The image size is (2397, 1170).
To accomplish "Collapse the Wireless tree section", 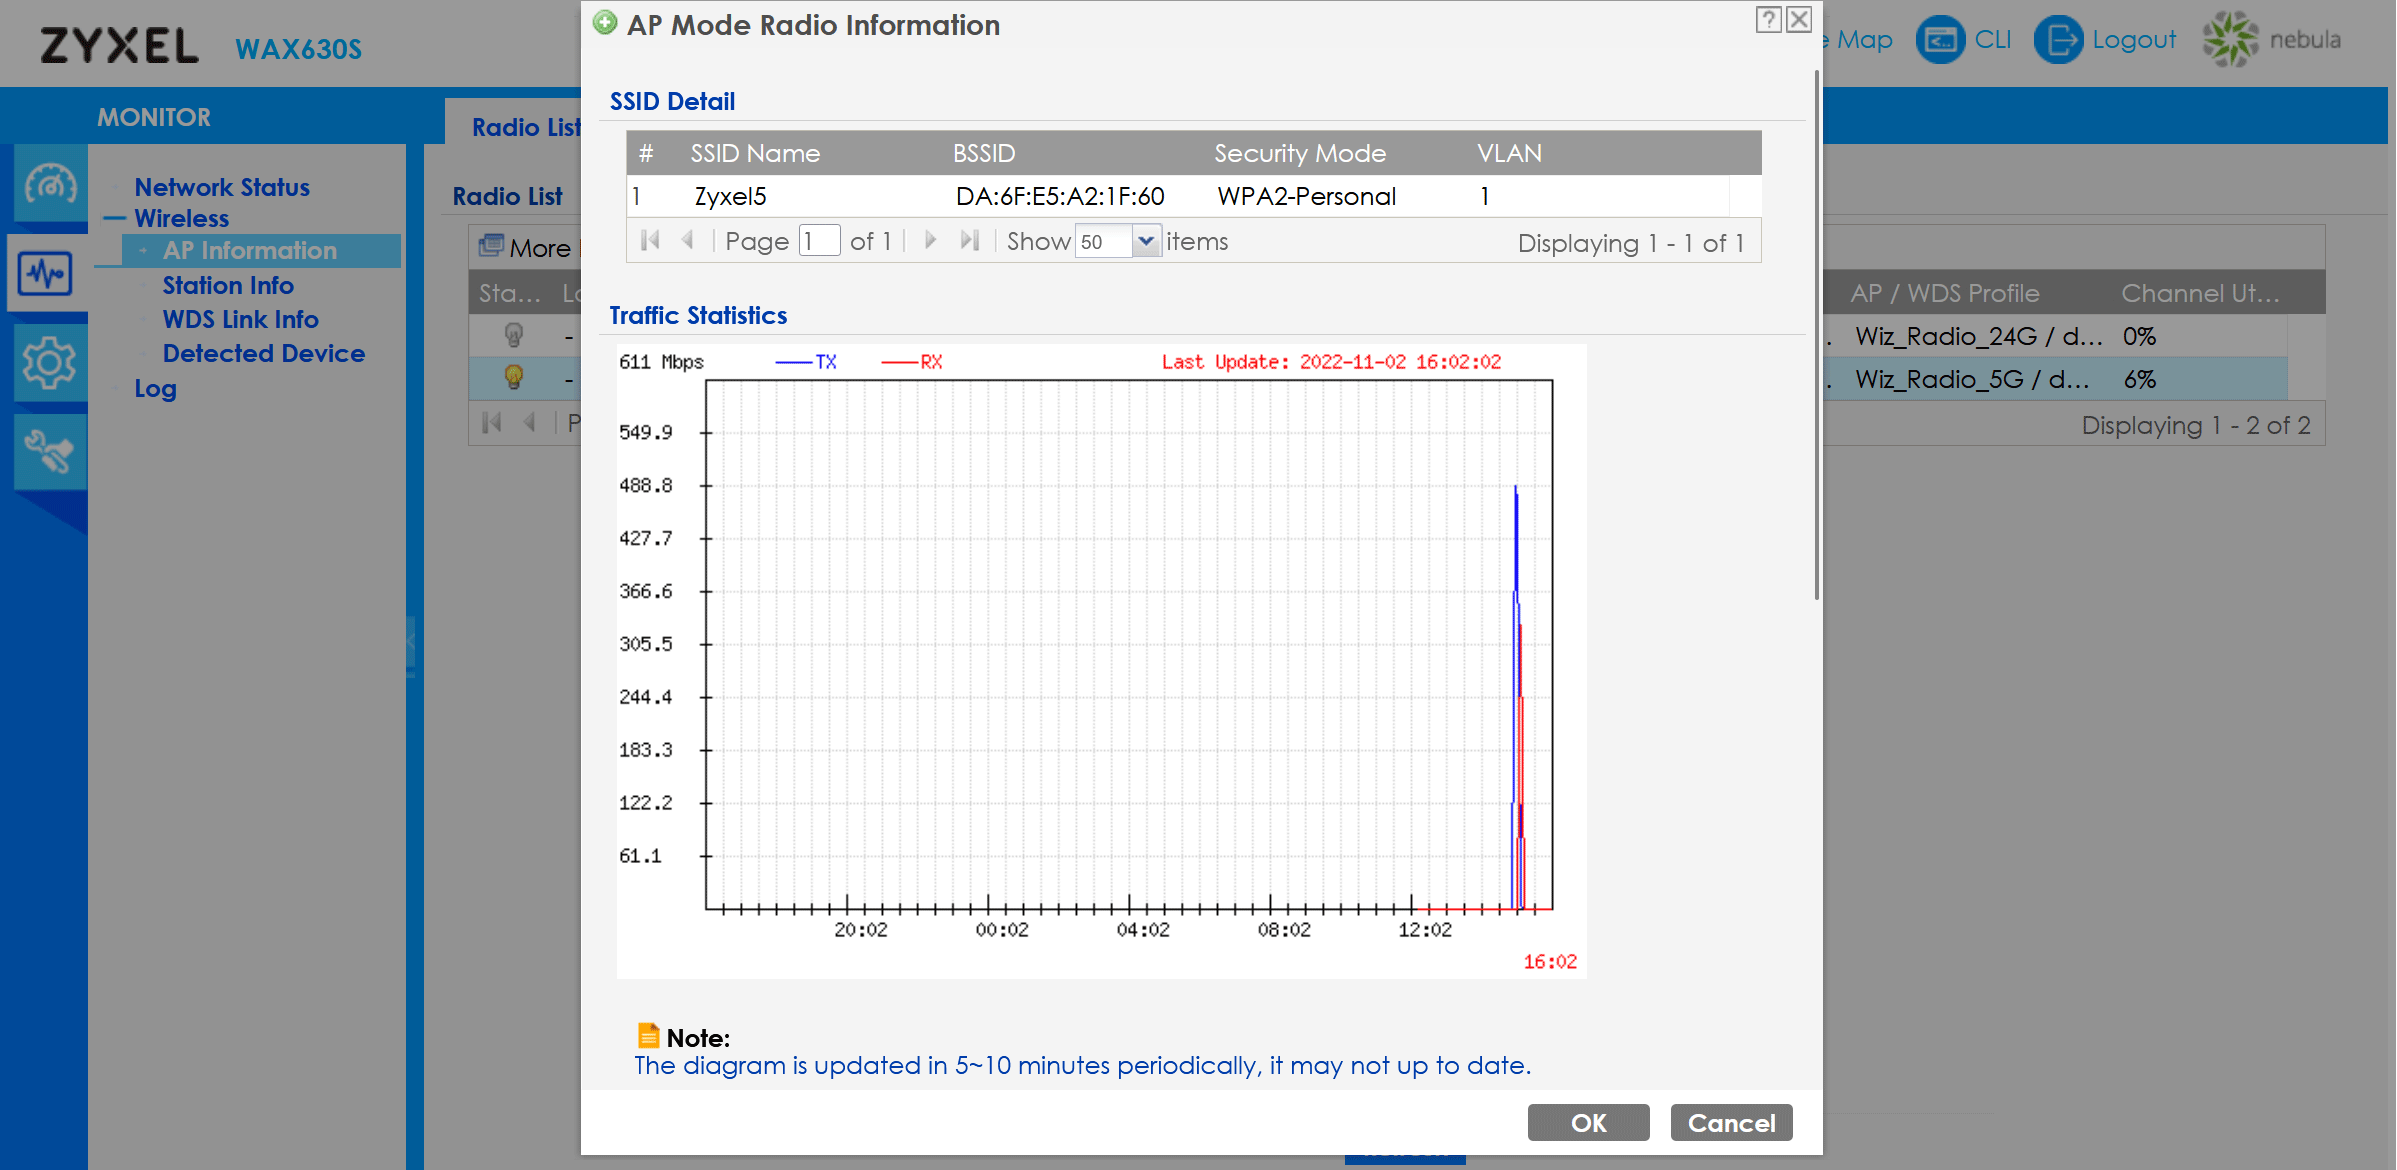I will [x=115, y=218].
